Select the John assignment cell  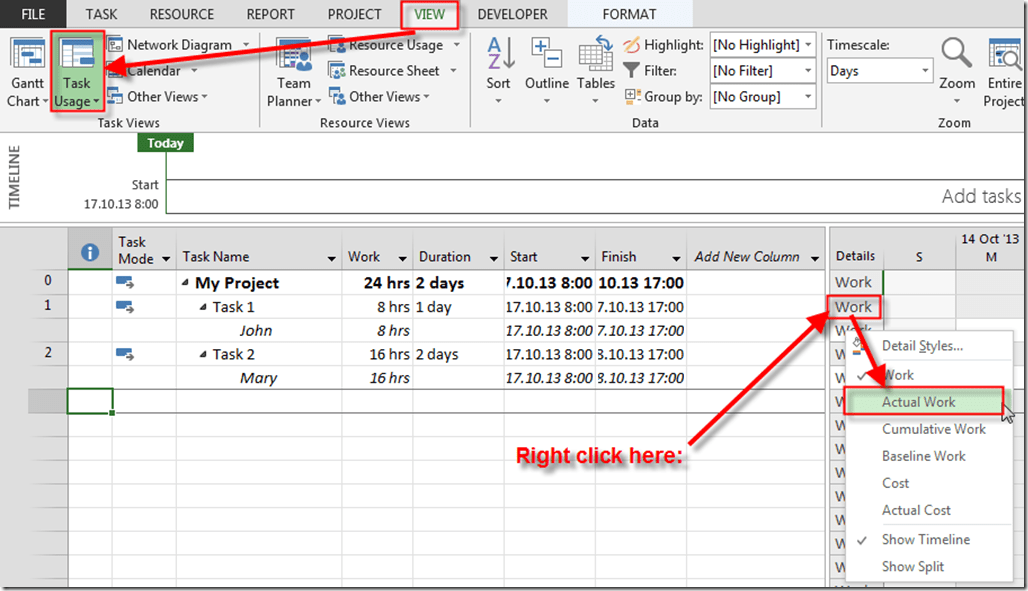256,331
